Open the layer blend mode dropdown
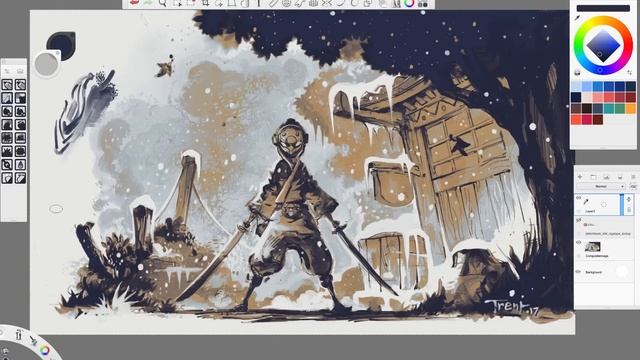This screenshot has height=360, width=640. [x=602, y=187]
